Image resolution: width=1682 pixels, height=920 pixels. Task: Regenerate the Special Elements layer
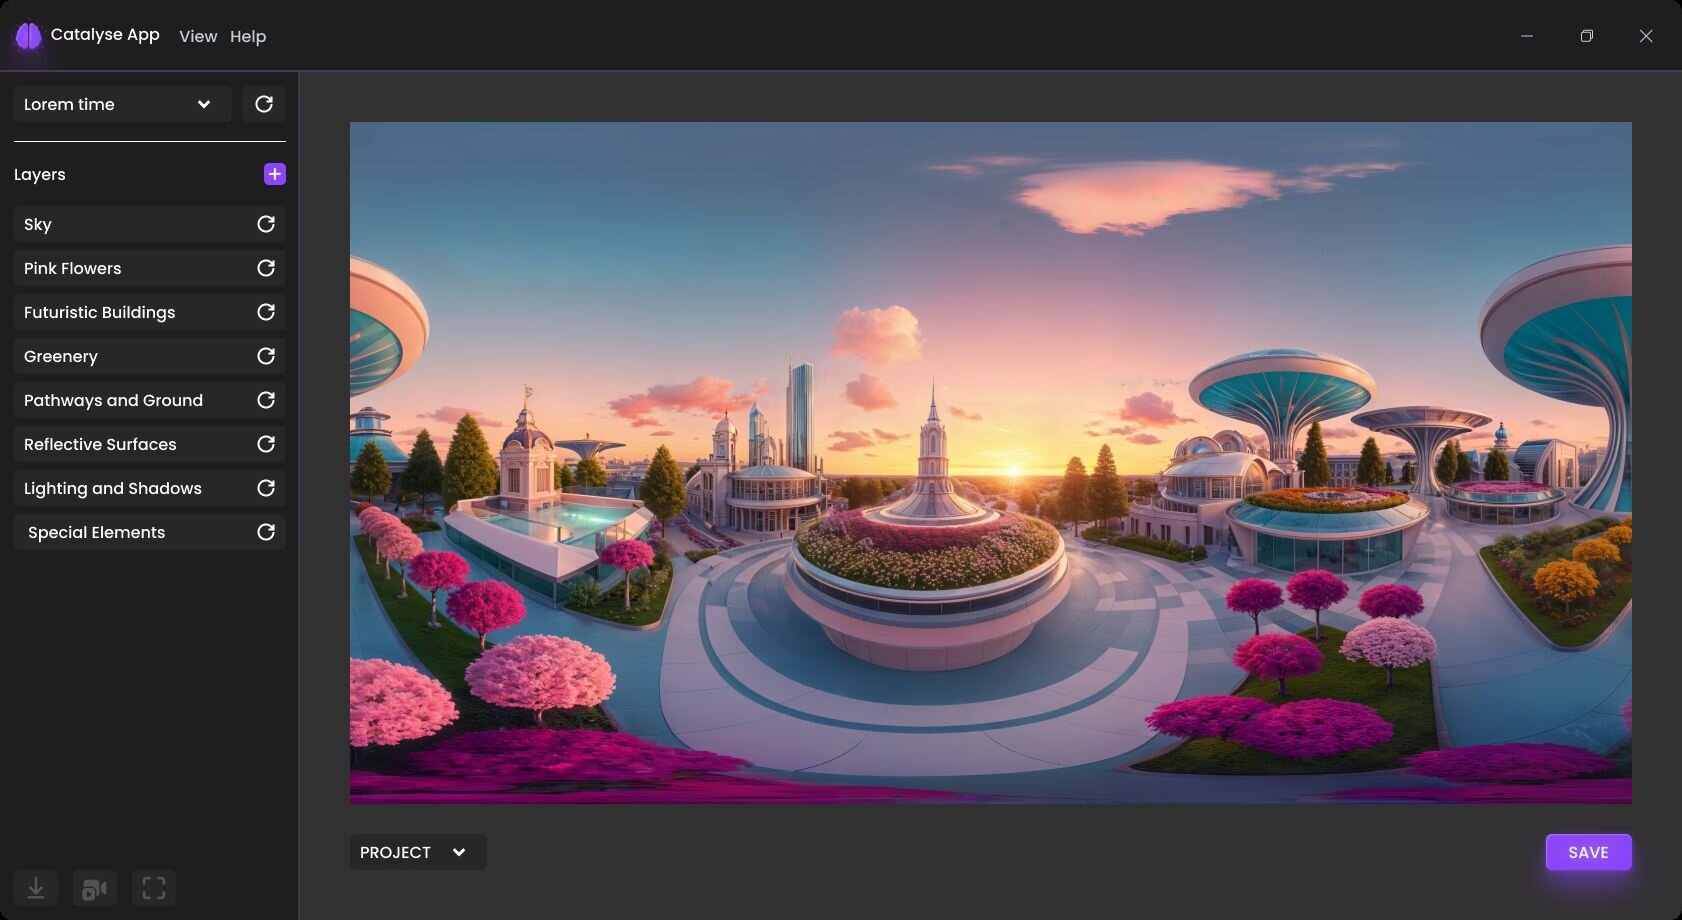[266, 532]
